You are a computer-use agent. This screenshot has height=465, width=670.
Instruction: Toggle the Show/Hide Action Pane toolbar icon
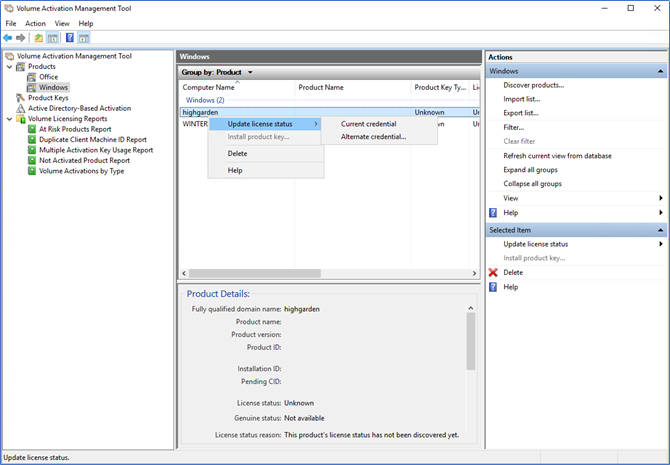[x=84, y=38]
